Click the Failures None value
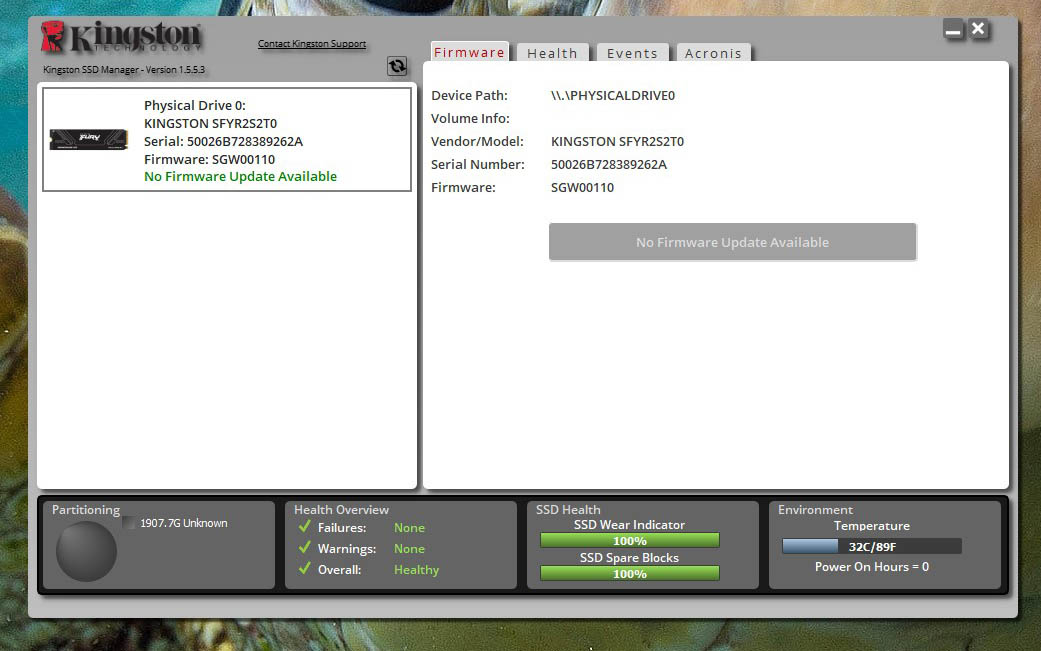 point(409,528)
